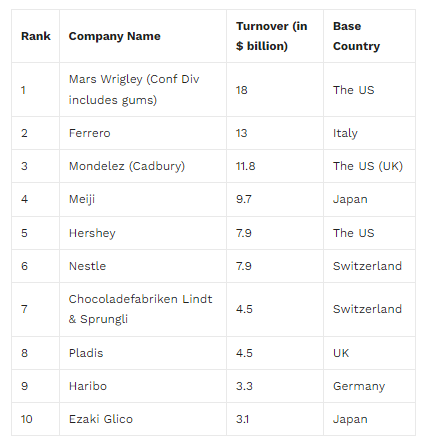Click the turnover value 11.8
Image resolution: width=428 pixels, height=445 pixels.
[x=246, y=166]
